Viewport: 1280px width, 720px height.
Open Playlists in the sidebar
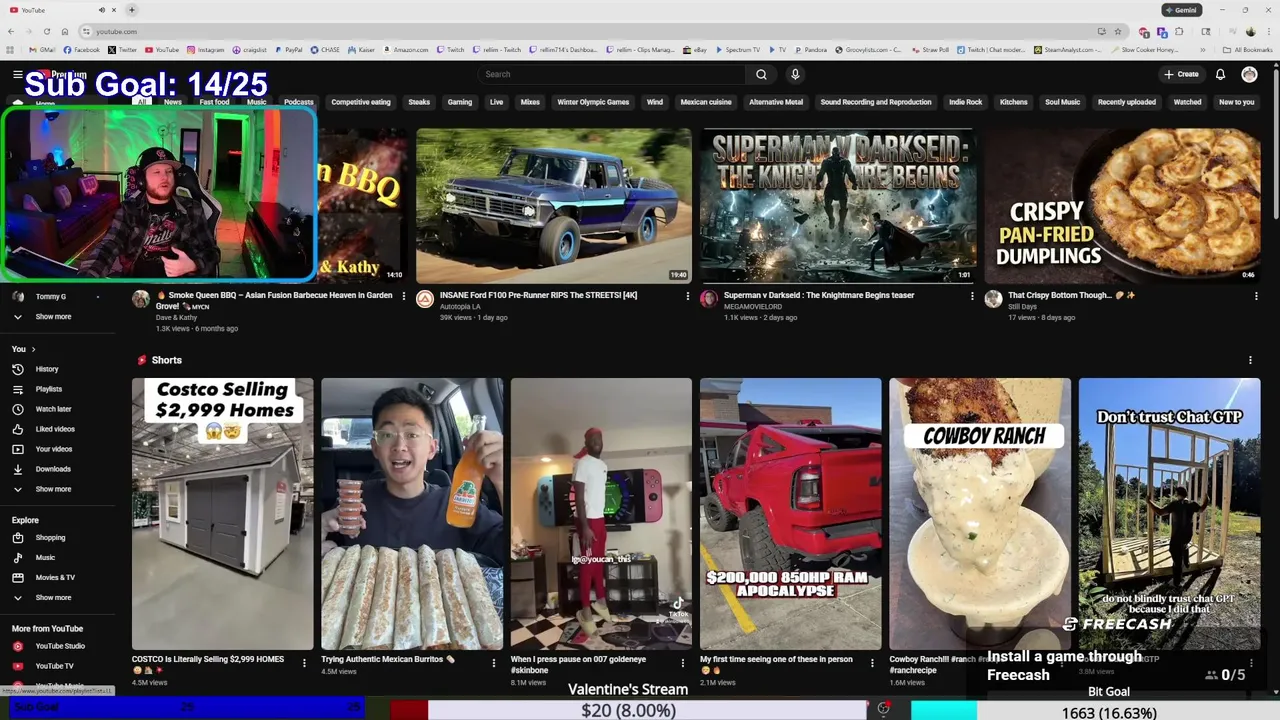point(49,389)
